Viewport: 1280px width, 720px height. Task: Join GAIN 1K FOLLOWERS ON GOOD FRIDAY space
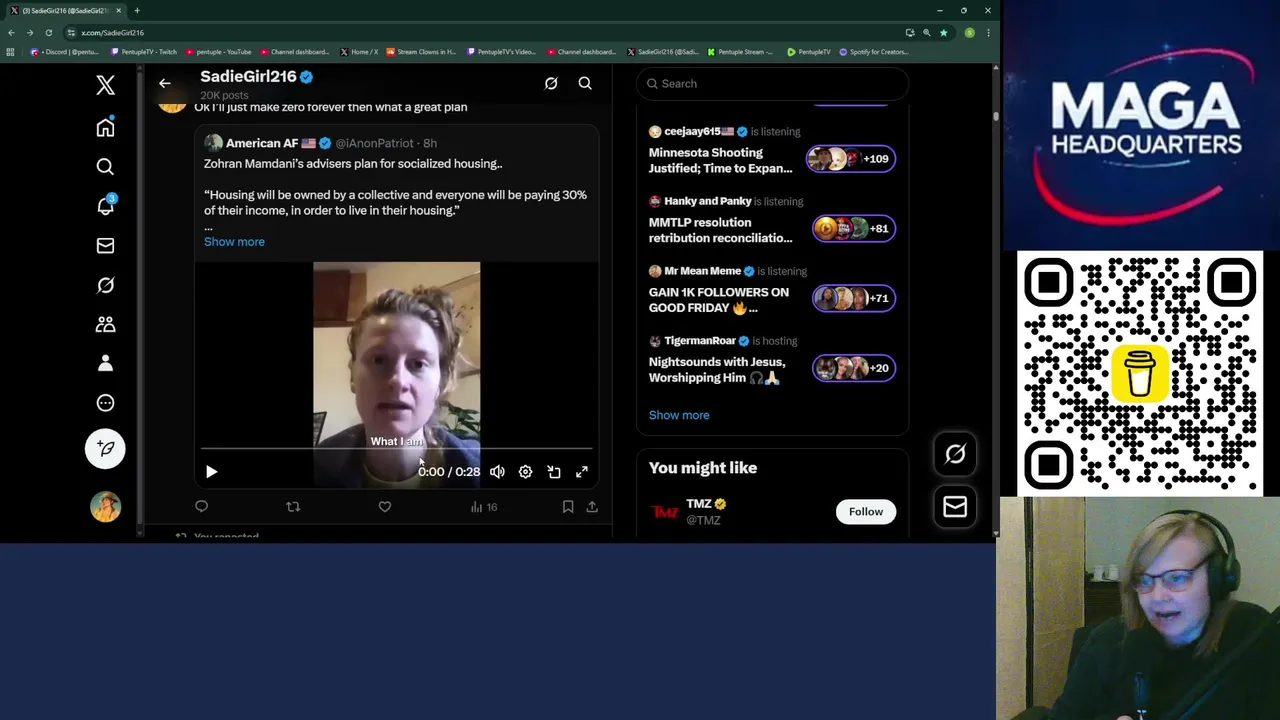point(719,300)
